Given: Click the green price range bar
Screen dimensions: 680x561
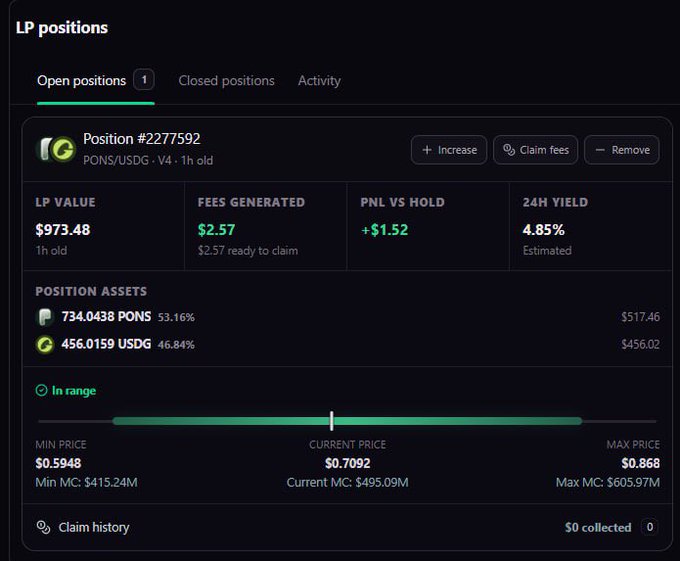Looking at the screenshot, I should click(x=347, y=421).
